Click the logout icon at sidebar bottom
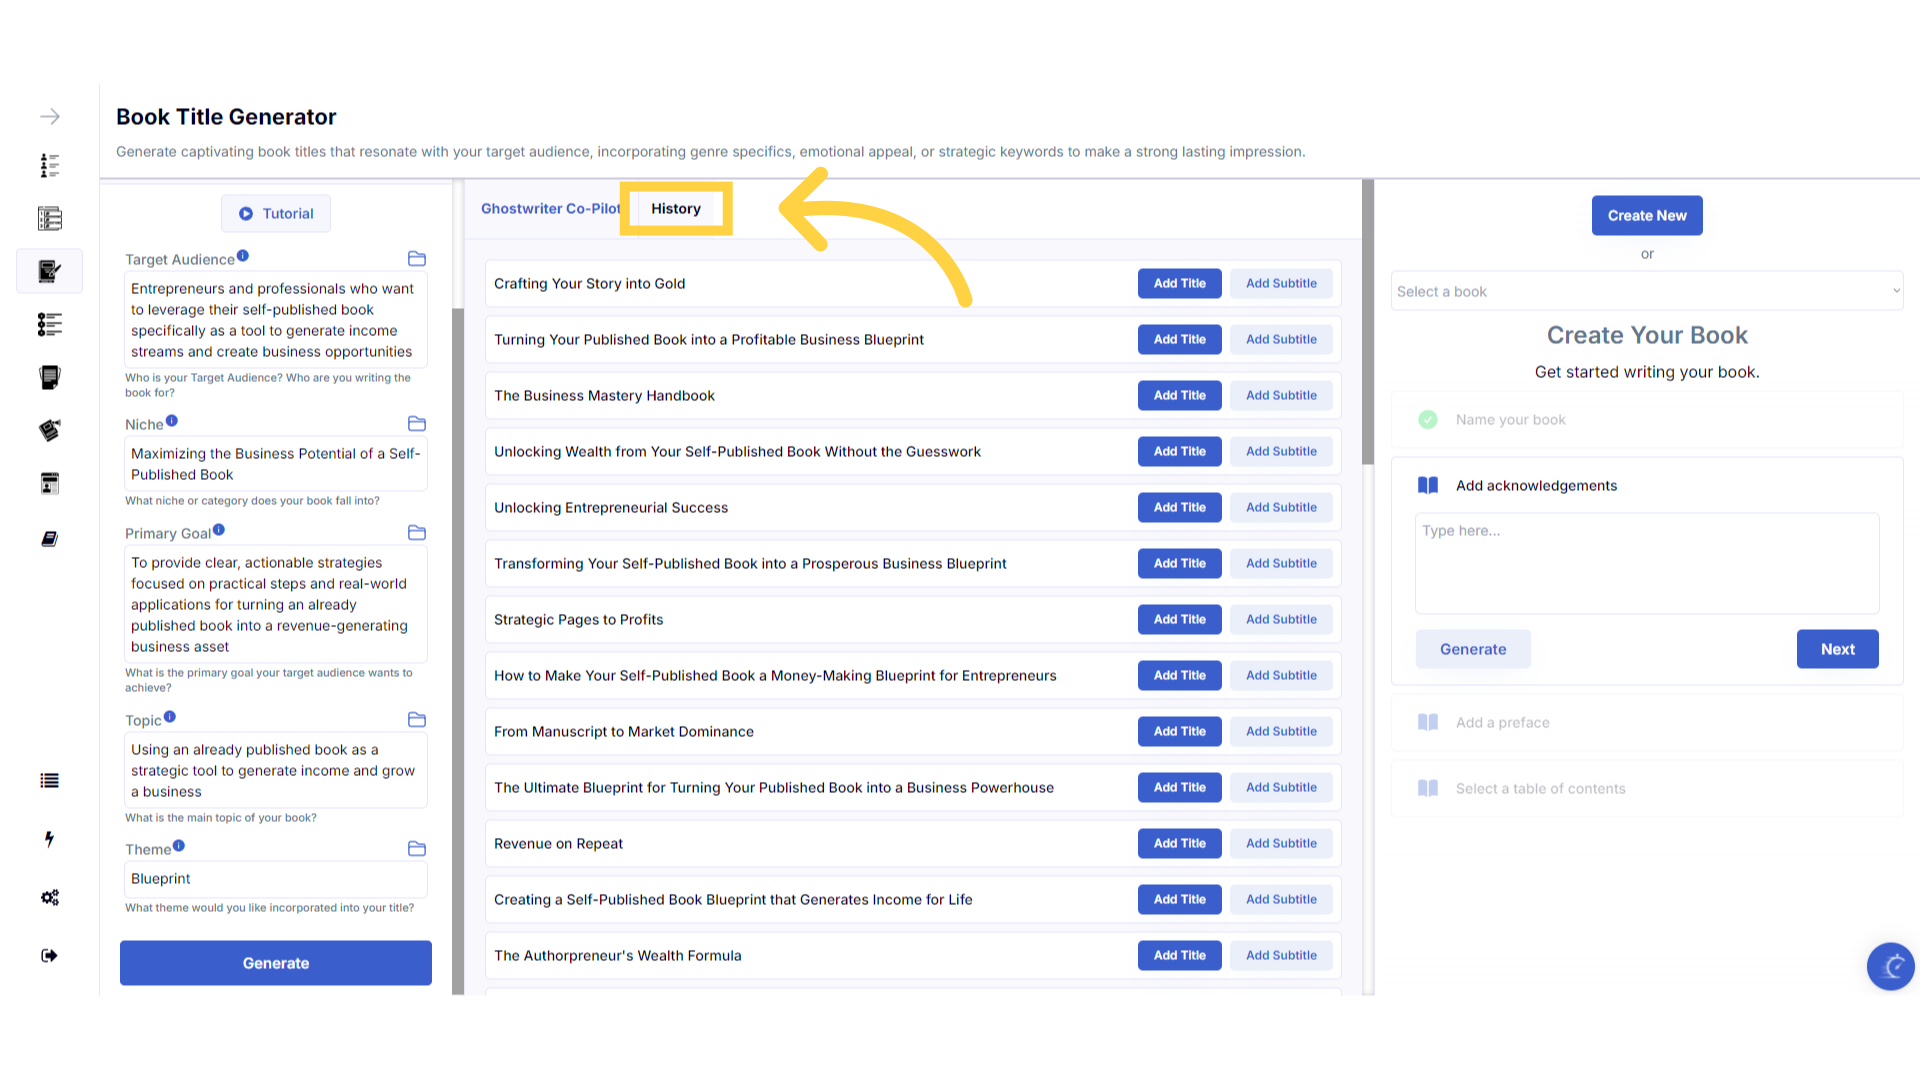 (49, 956)
